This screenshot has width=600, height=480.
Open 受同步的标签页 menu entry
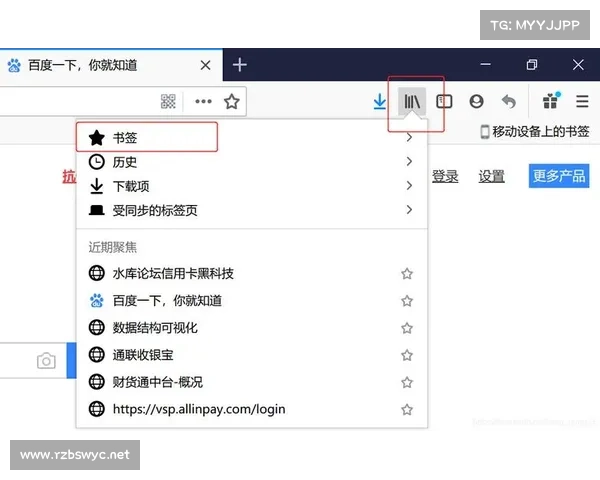tap(252, 210)
